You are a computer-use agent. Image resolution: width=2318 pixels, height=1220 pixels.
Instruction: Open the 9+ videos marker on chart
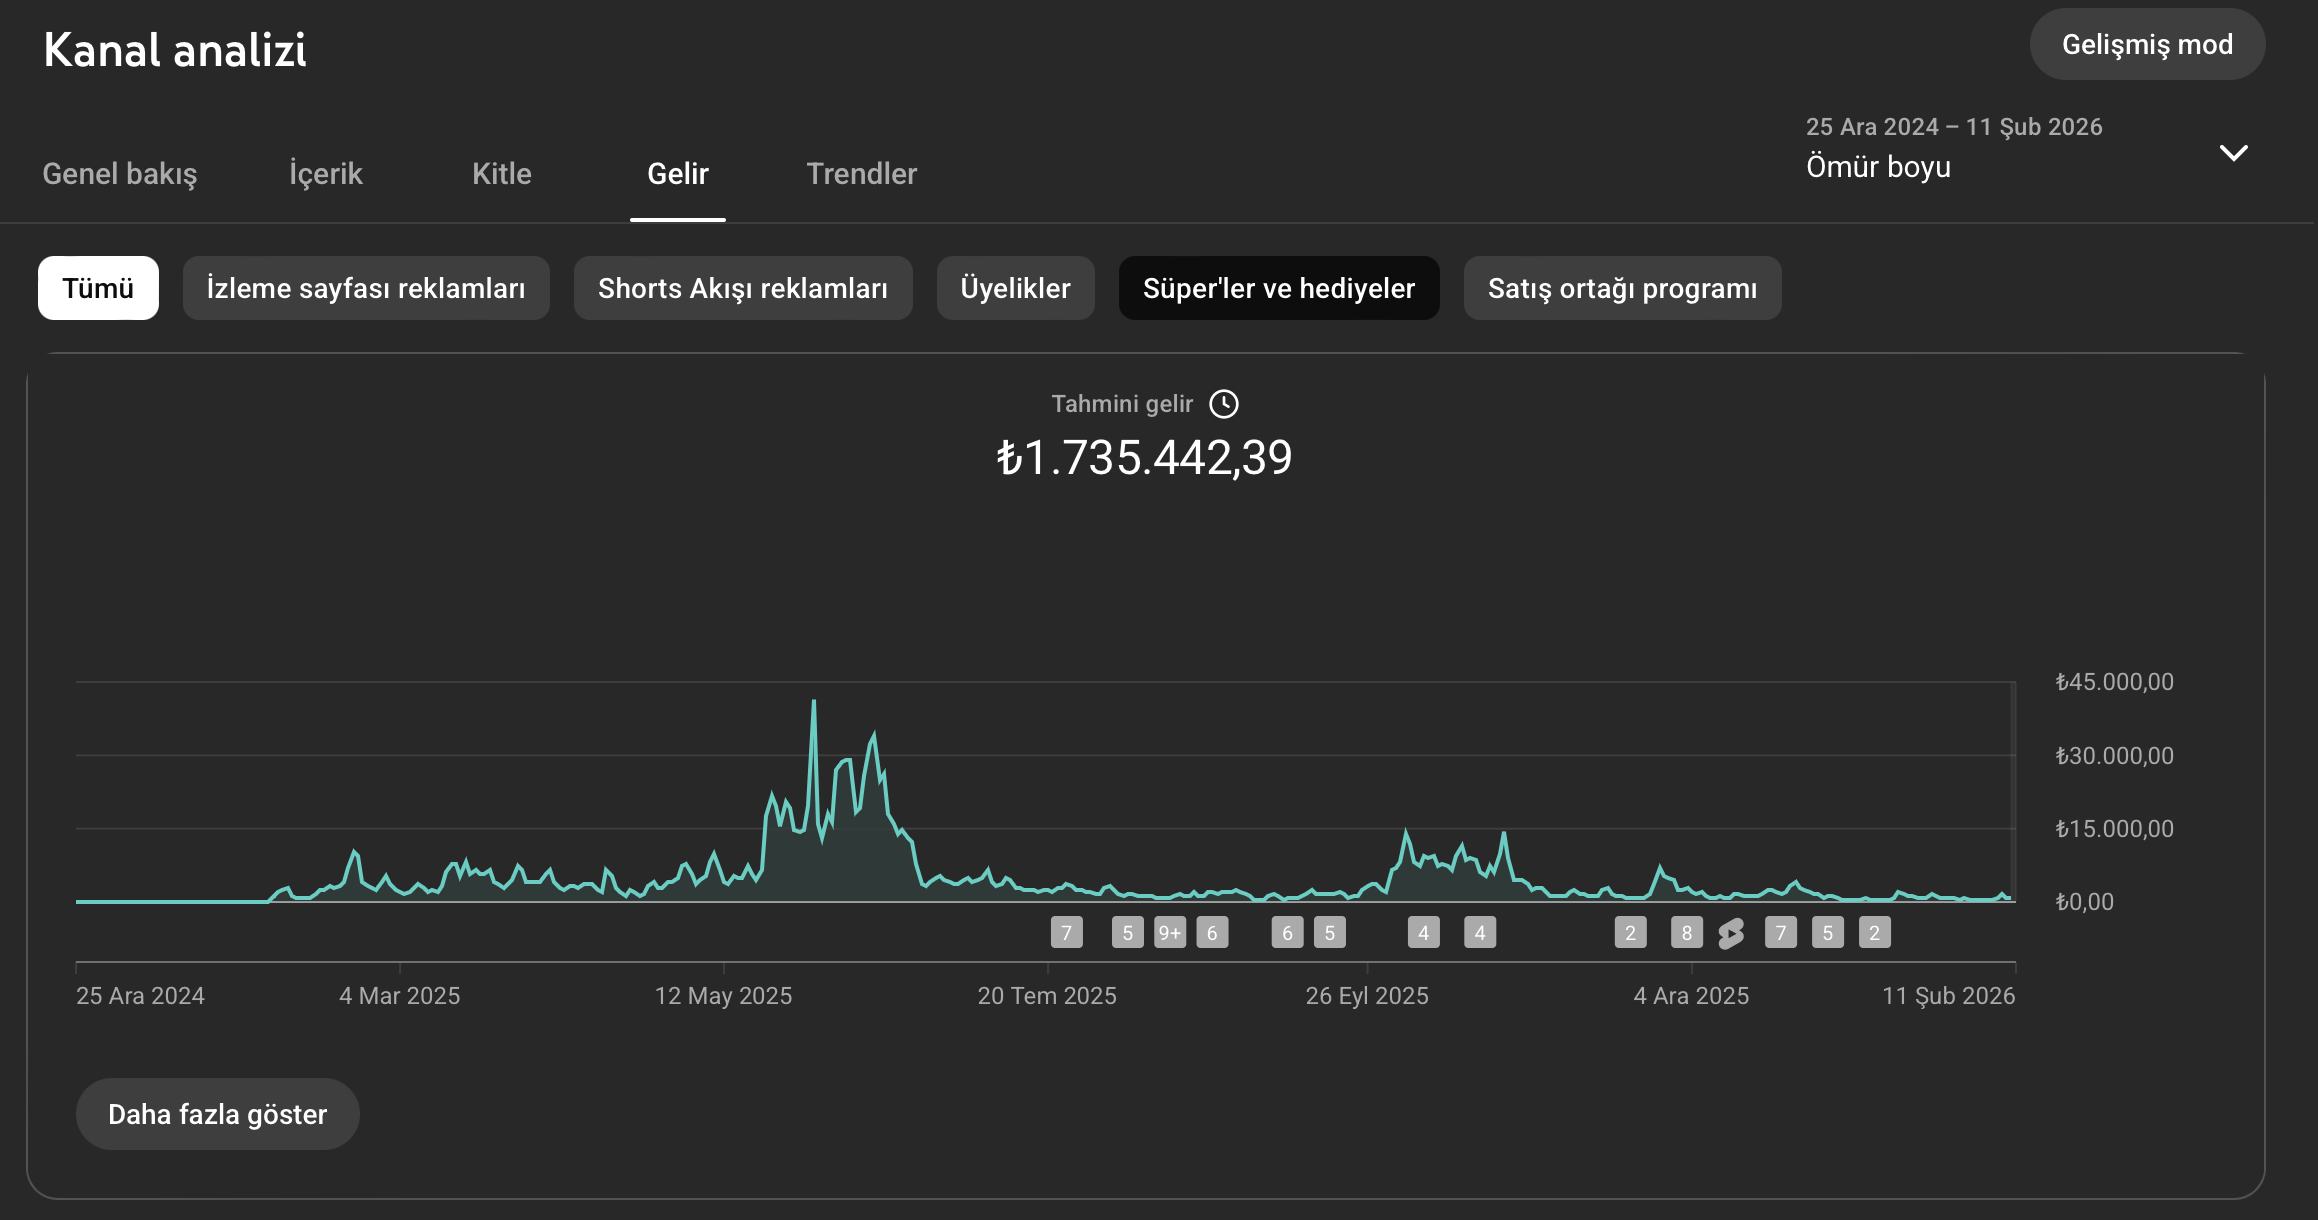click(x=1170, y=933)
